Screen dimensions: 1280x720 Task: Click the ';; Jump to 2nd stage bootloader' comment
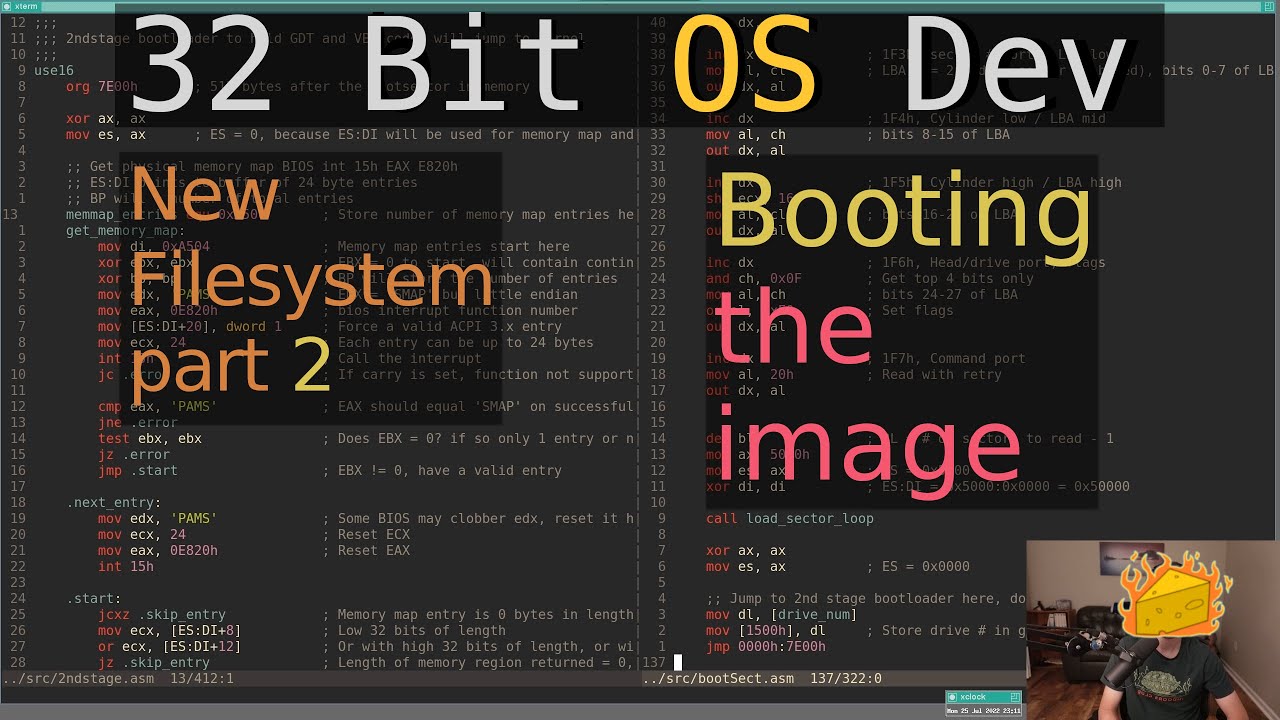tap(866, 598)
